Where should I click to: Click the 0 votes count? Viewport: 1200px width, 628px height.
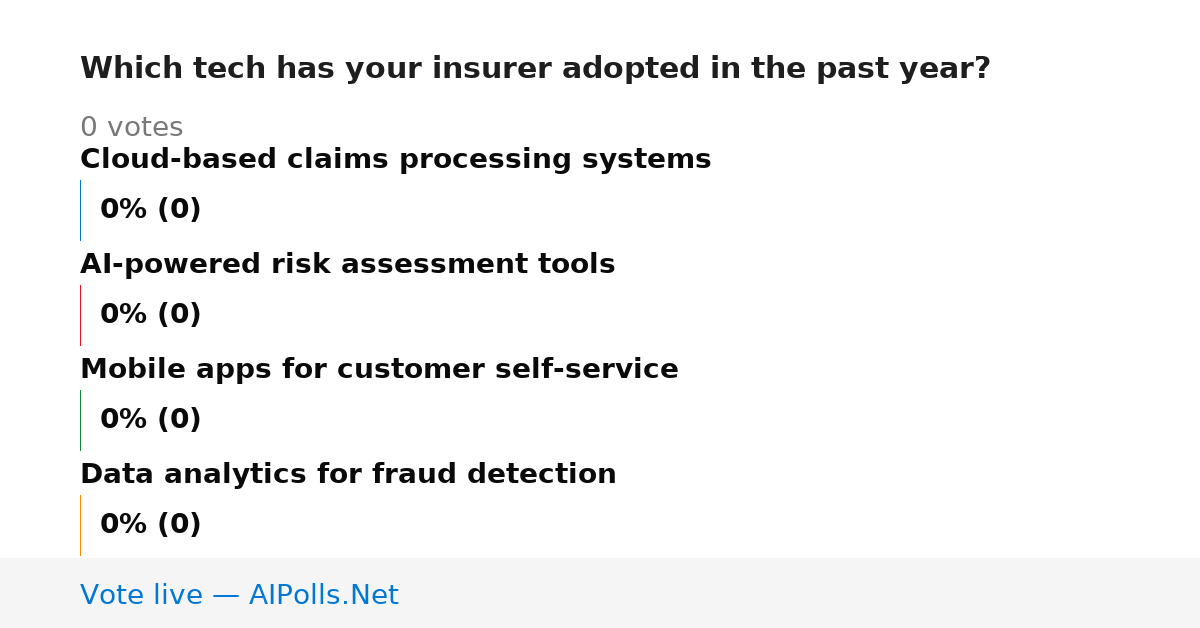click(131, 128)
